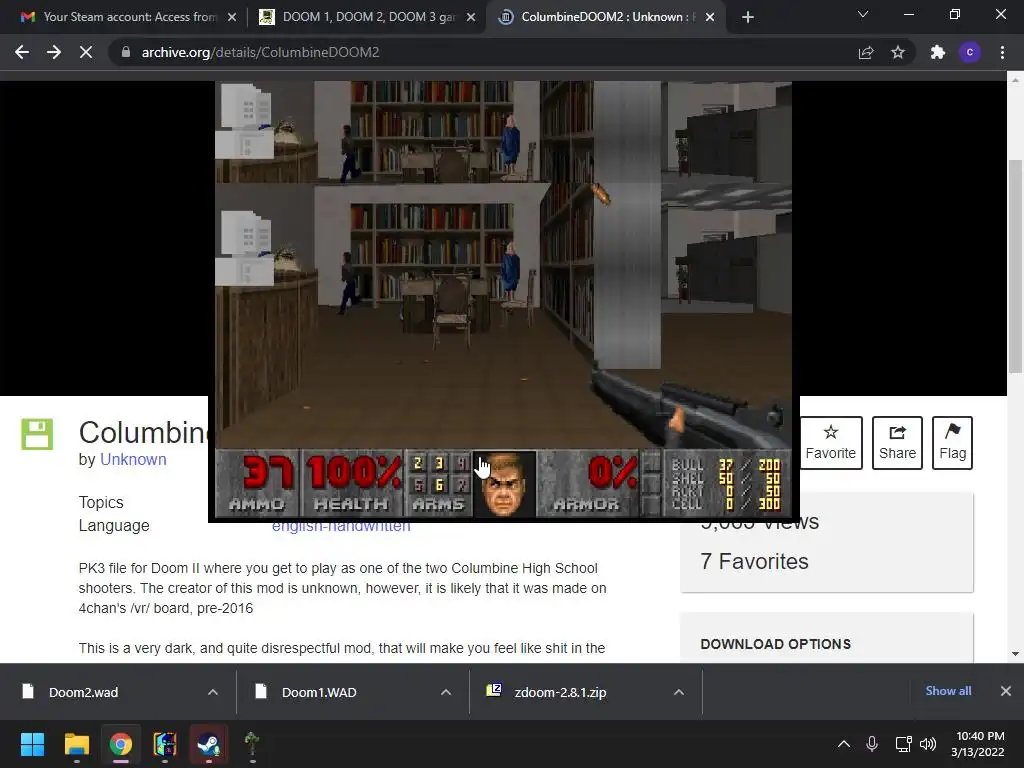Screen dimensions: 1024x768
Task: Open the Chrome profile avatar menu
Action: pos(970,52)
